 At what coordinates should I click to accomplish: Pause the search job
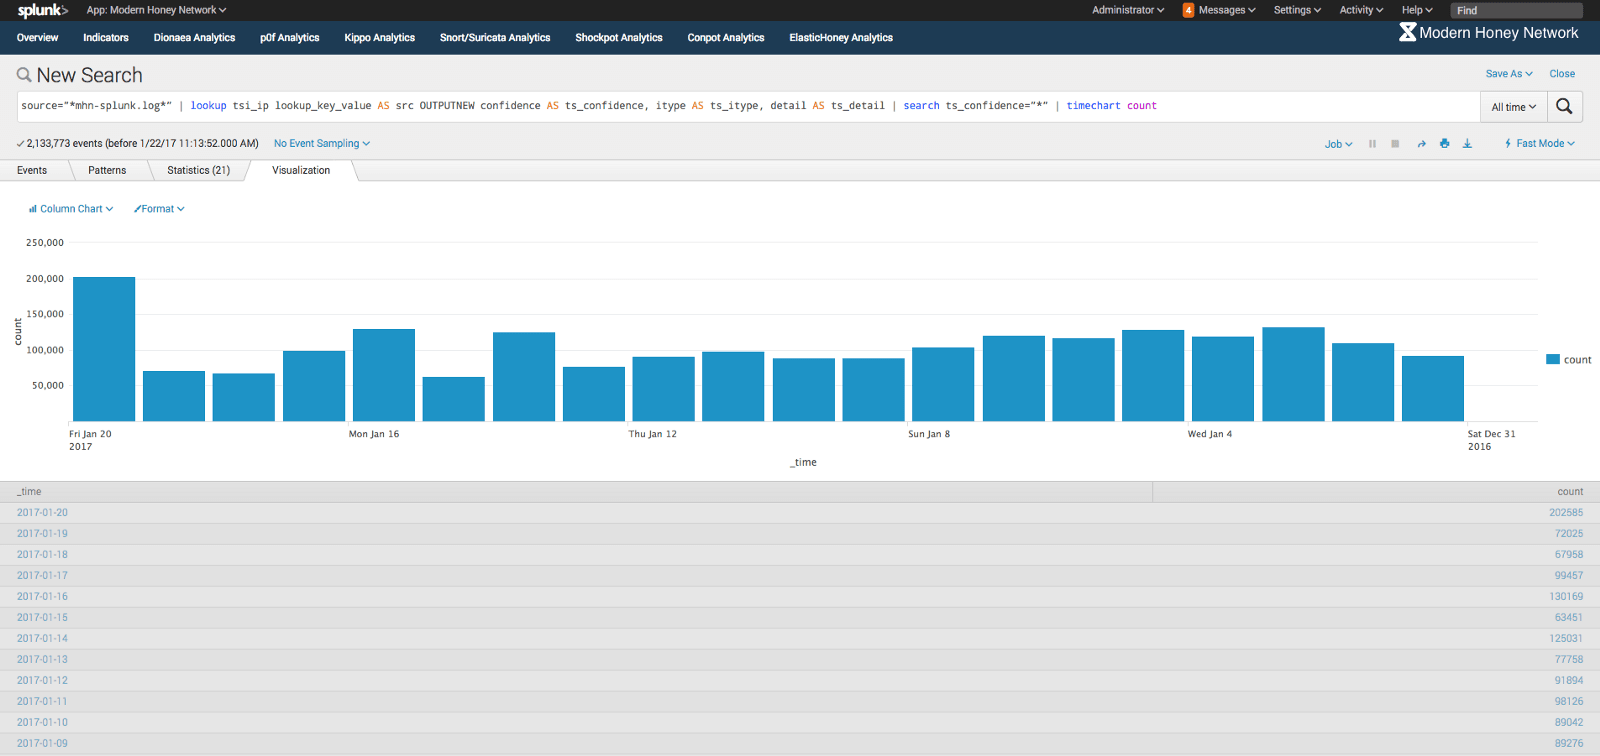[x=1372, y=144]
